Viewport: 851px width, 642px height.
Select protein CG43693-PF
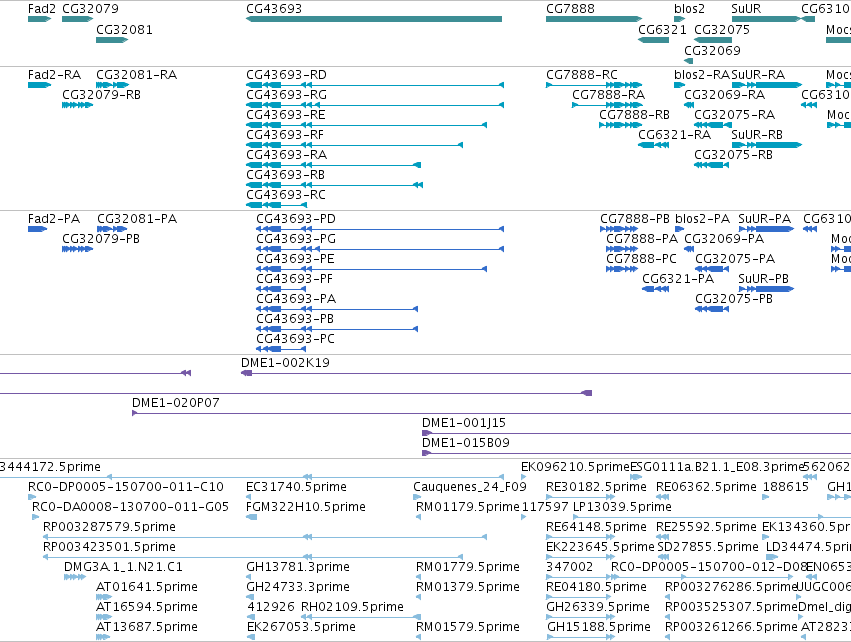(281, 289)
